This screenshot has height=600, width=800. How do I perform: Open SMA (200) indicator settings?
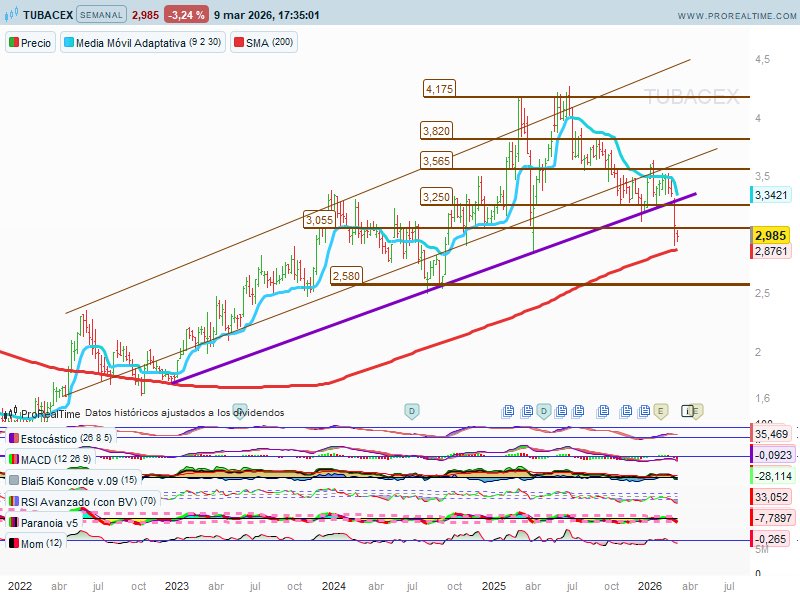point(264,43)
